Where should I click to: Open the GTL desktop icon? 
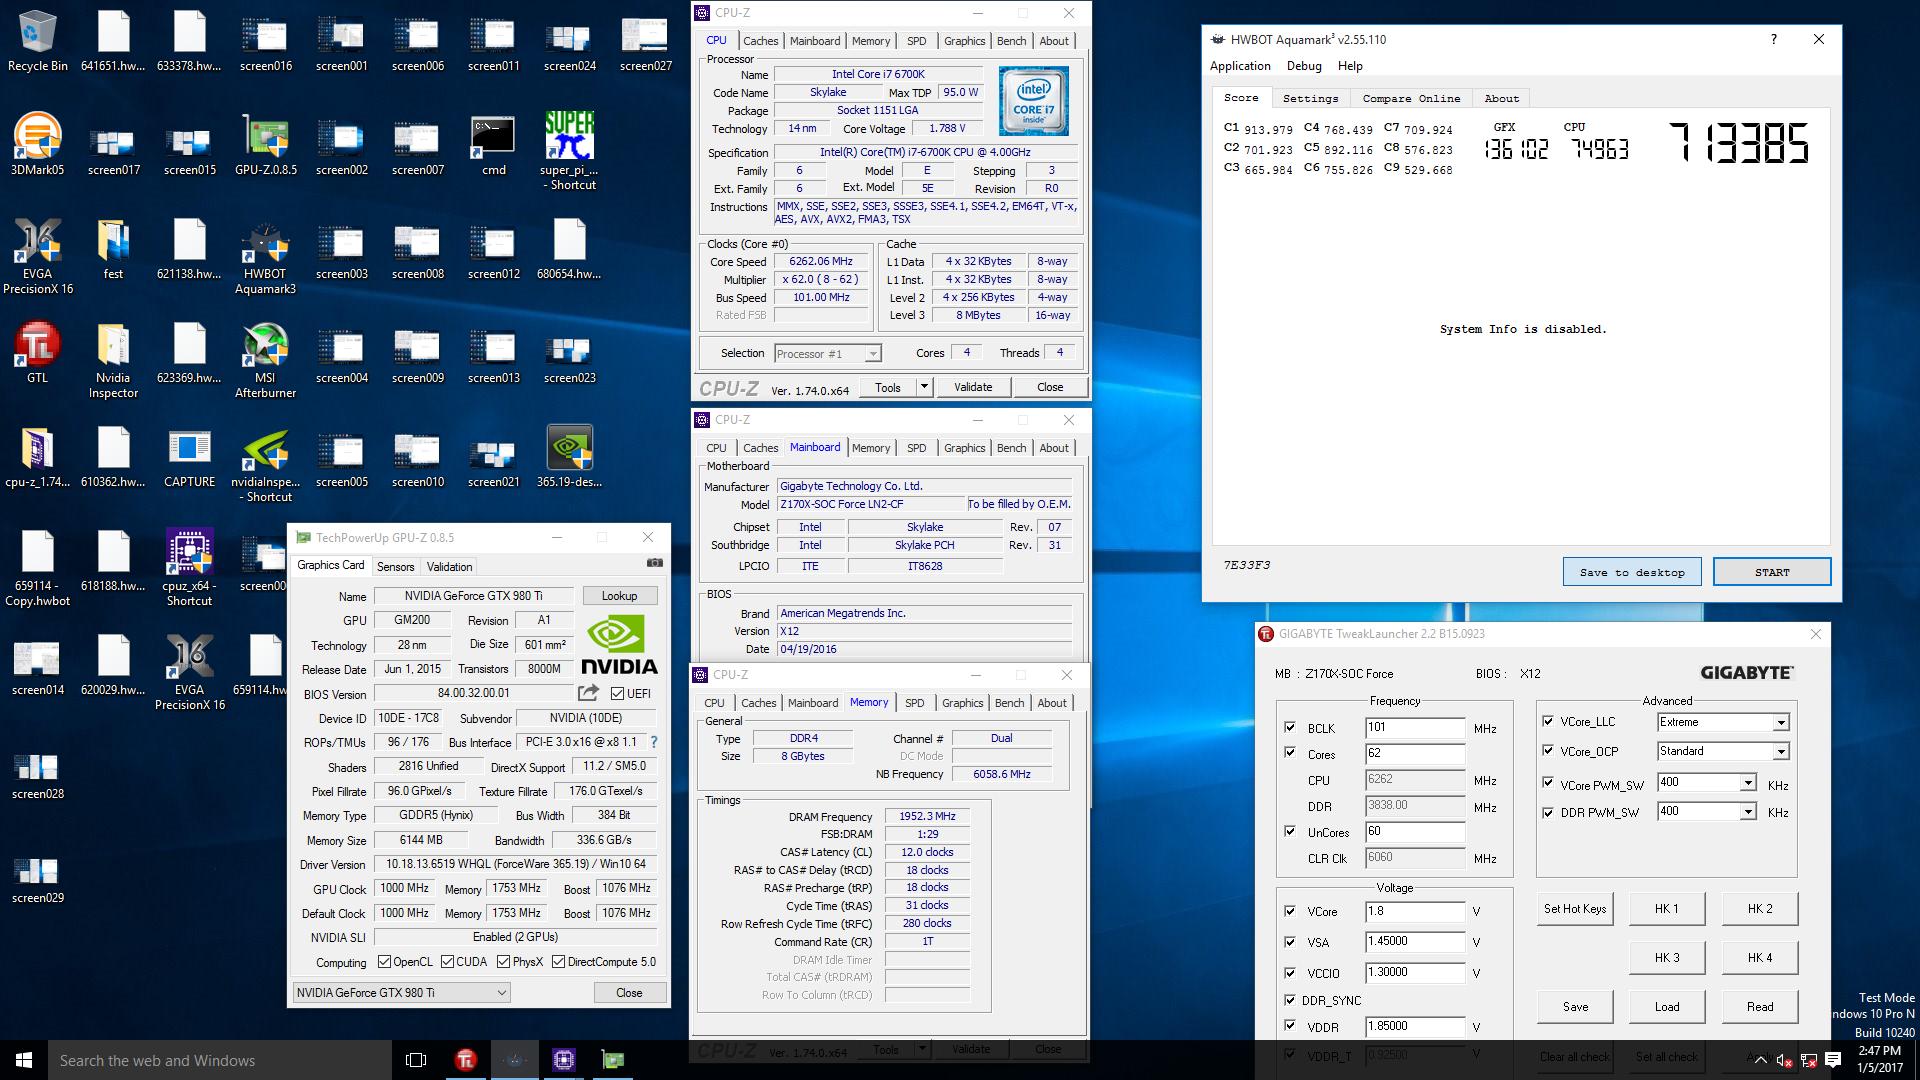pos(37,354)
